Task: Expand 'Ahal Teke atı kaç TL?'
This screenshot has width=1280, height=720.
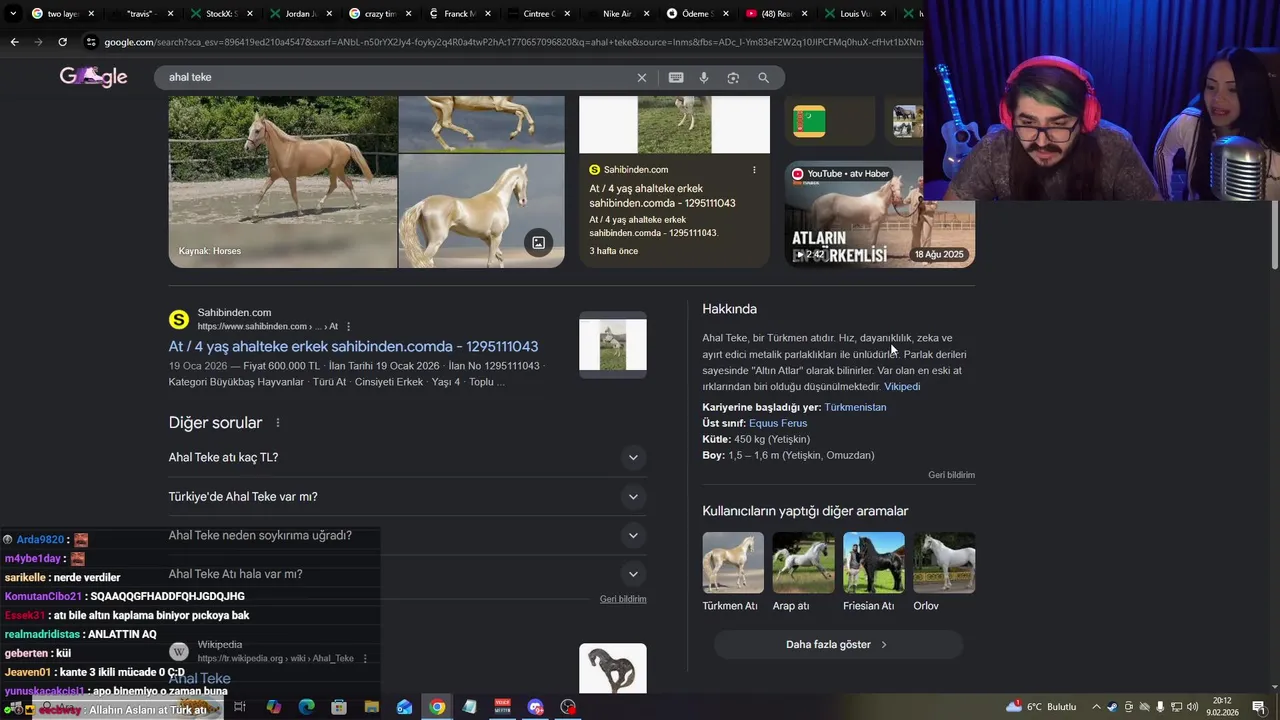Action: tap(408, 457)
